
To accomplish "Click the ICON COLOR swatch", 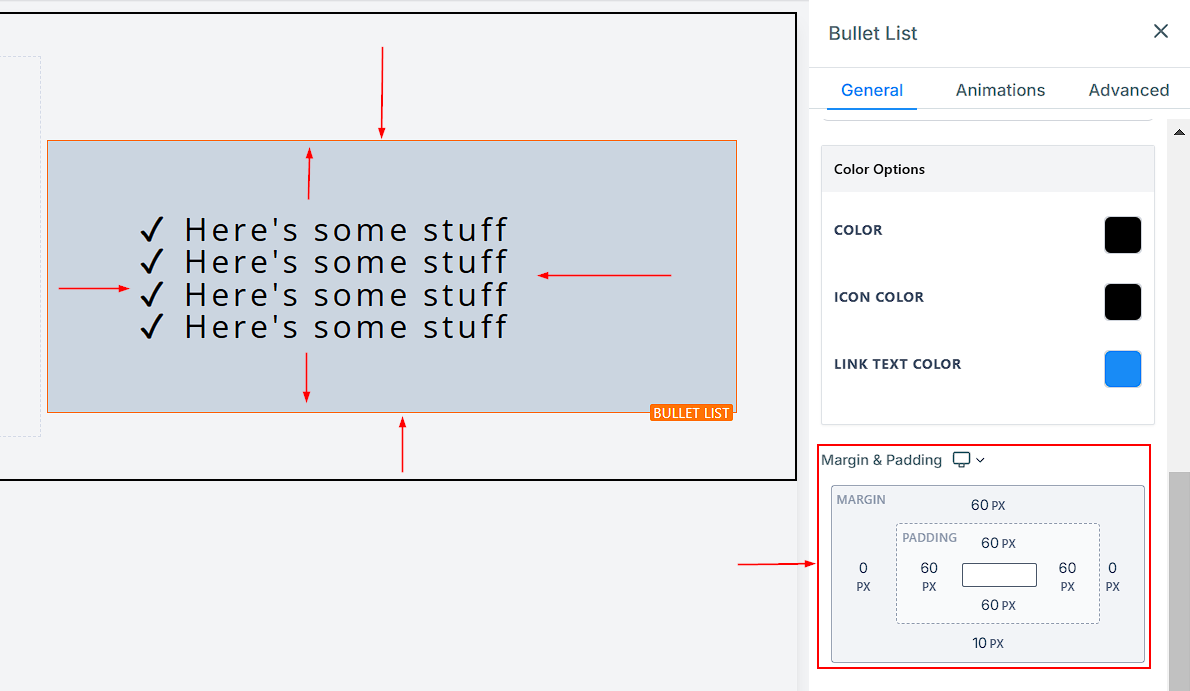I will click(1122, 302).
